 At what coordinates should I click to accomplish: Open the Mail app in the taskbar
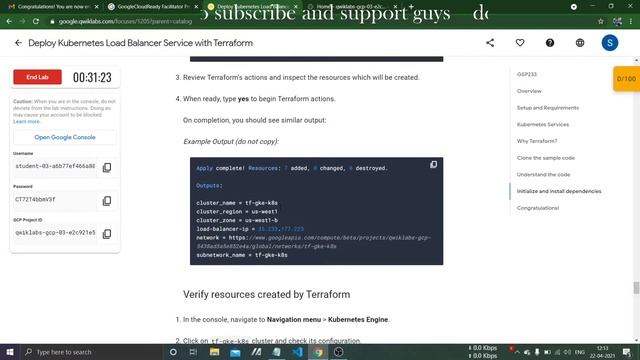(235, 352)
